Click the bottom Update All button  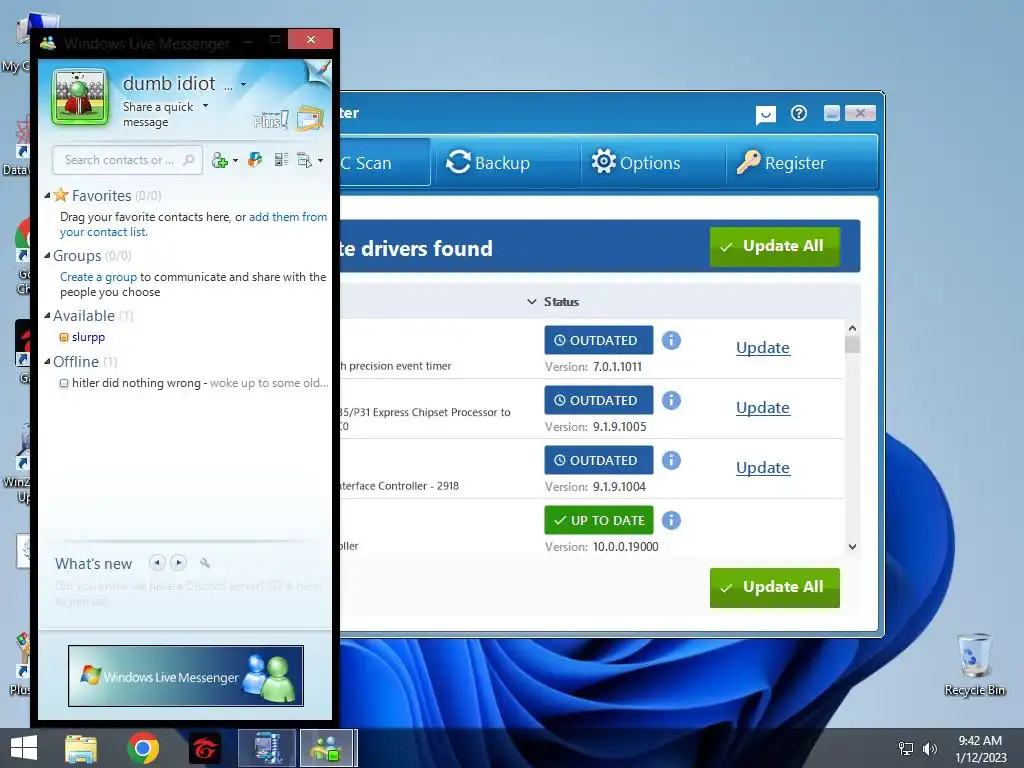(775, 587)
